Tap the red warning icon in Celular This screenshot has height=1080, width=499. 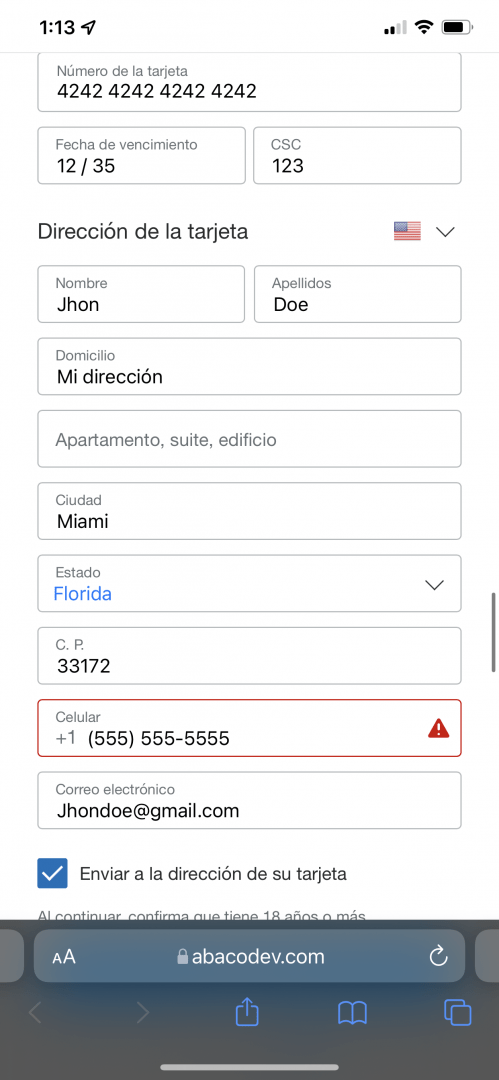[x=438, y=728]
